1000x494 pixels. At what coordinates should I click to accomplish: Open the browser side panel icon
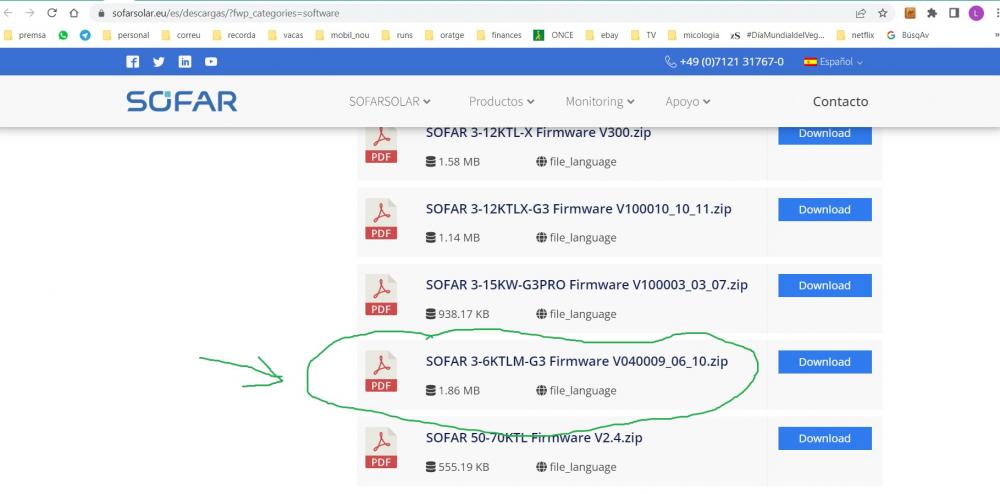tap(954, 13)
